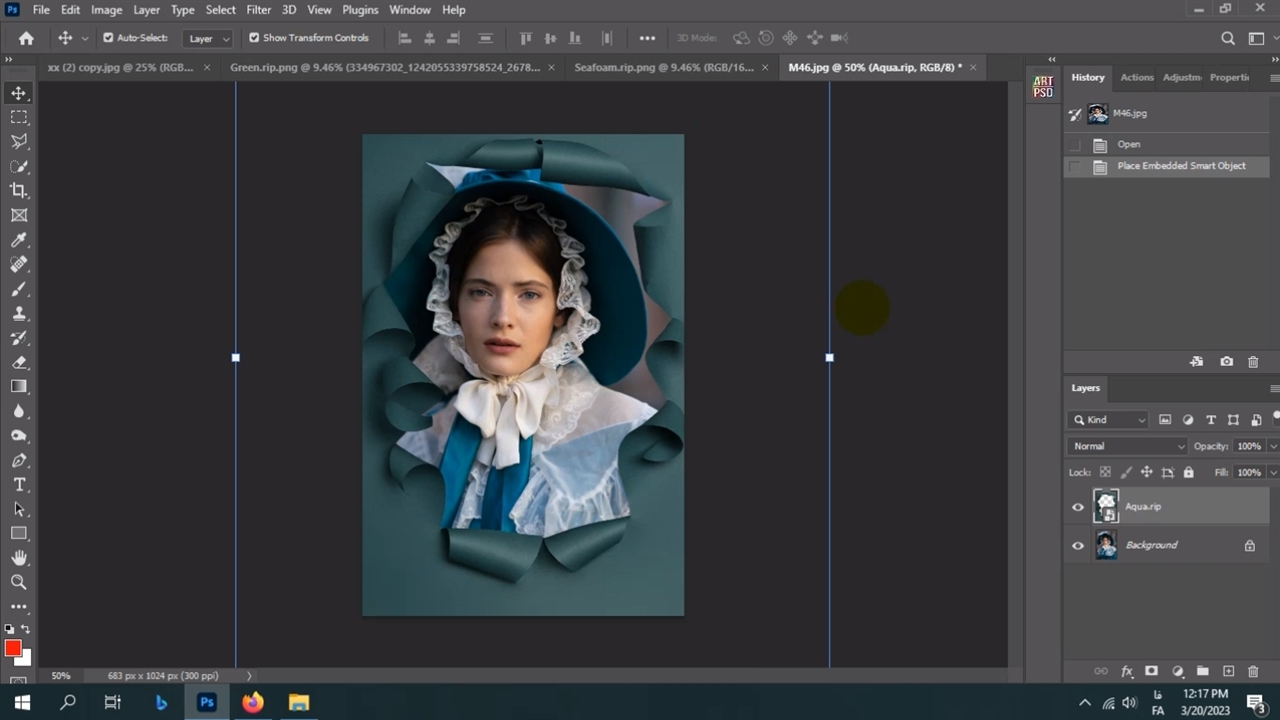Create new snapshot camera icon in History
The image size is (1280, 720).
point(1227,362)
